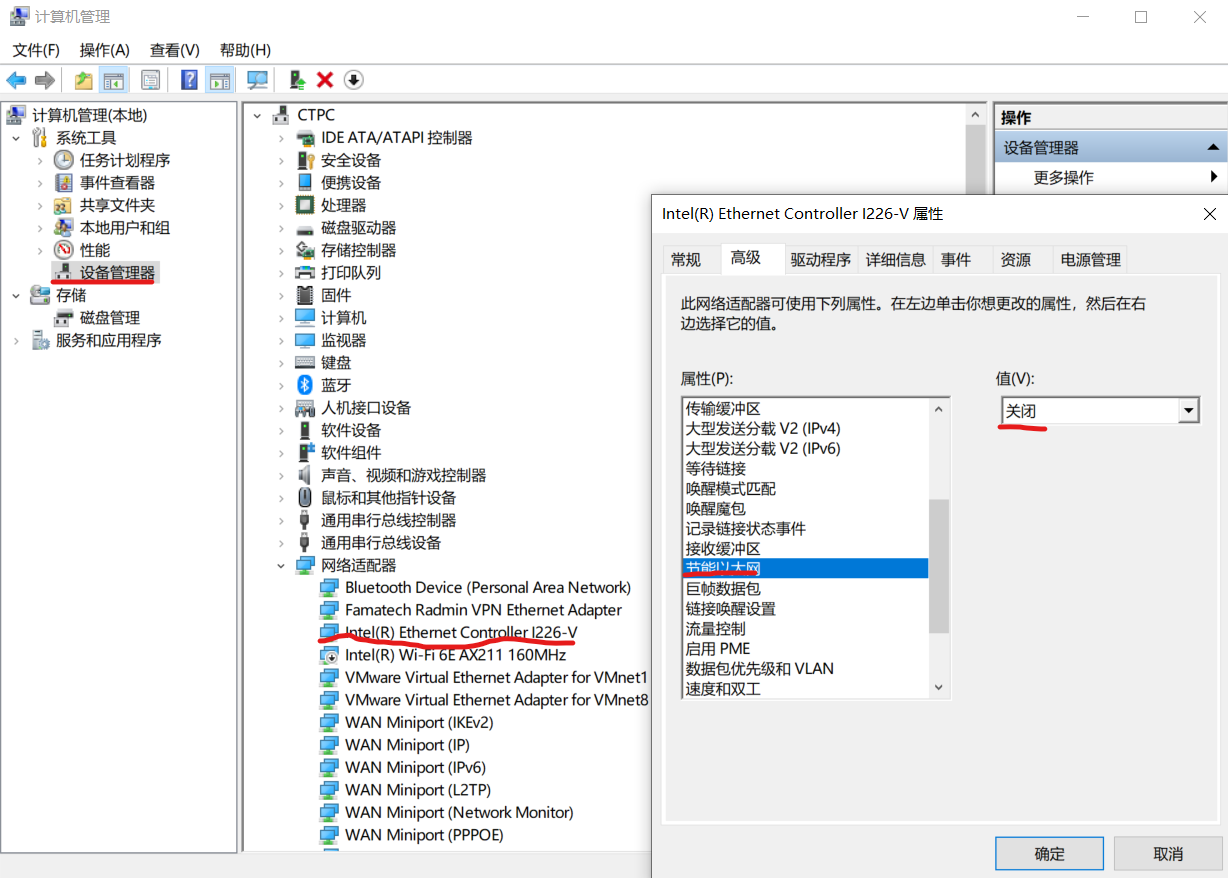Open the 电源管理 tab

(1090, 260)
